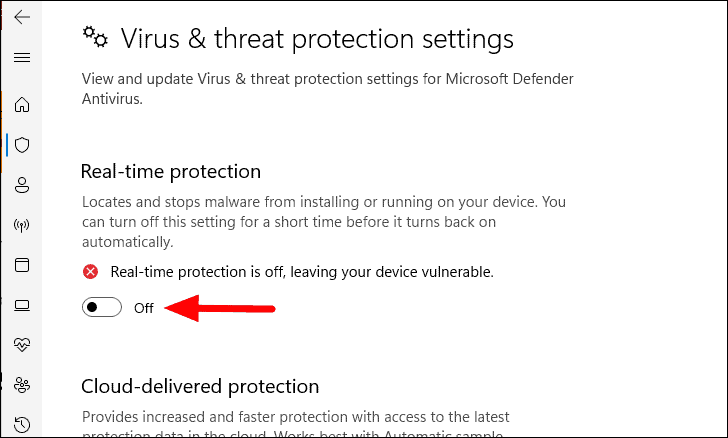Open Device performance & health heart icon
Image resolution: width=728 pixels, height=438 pixels.
tap(22, 345)
